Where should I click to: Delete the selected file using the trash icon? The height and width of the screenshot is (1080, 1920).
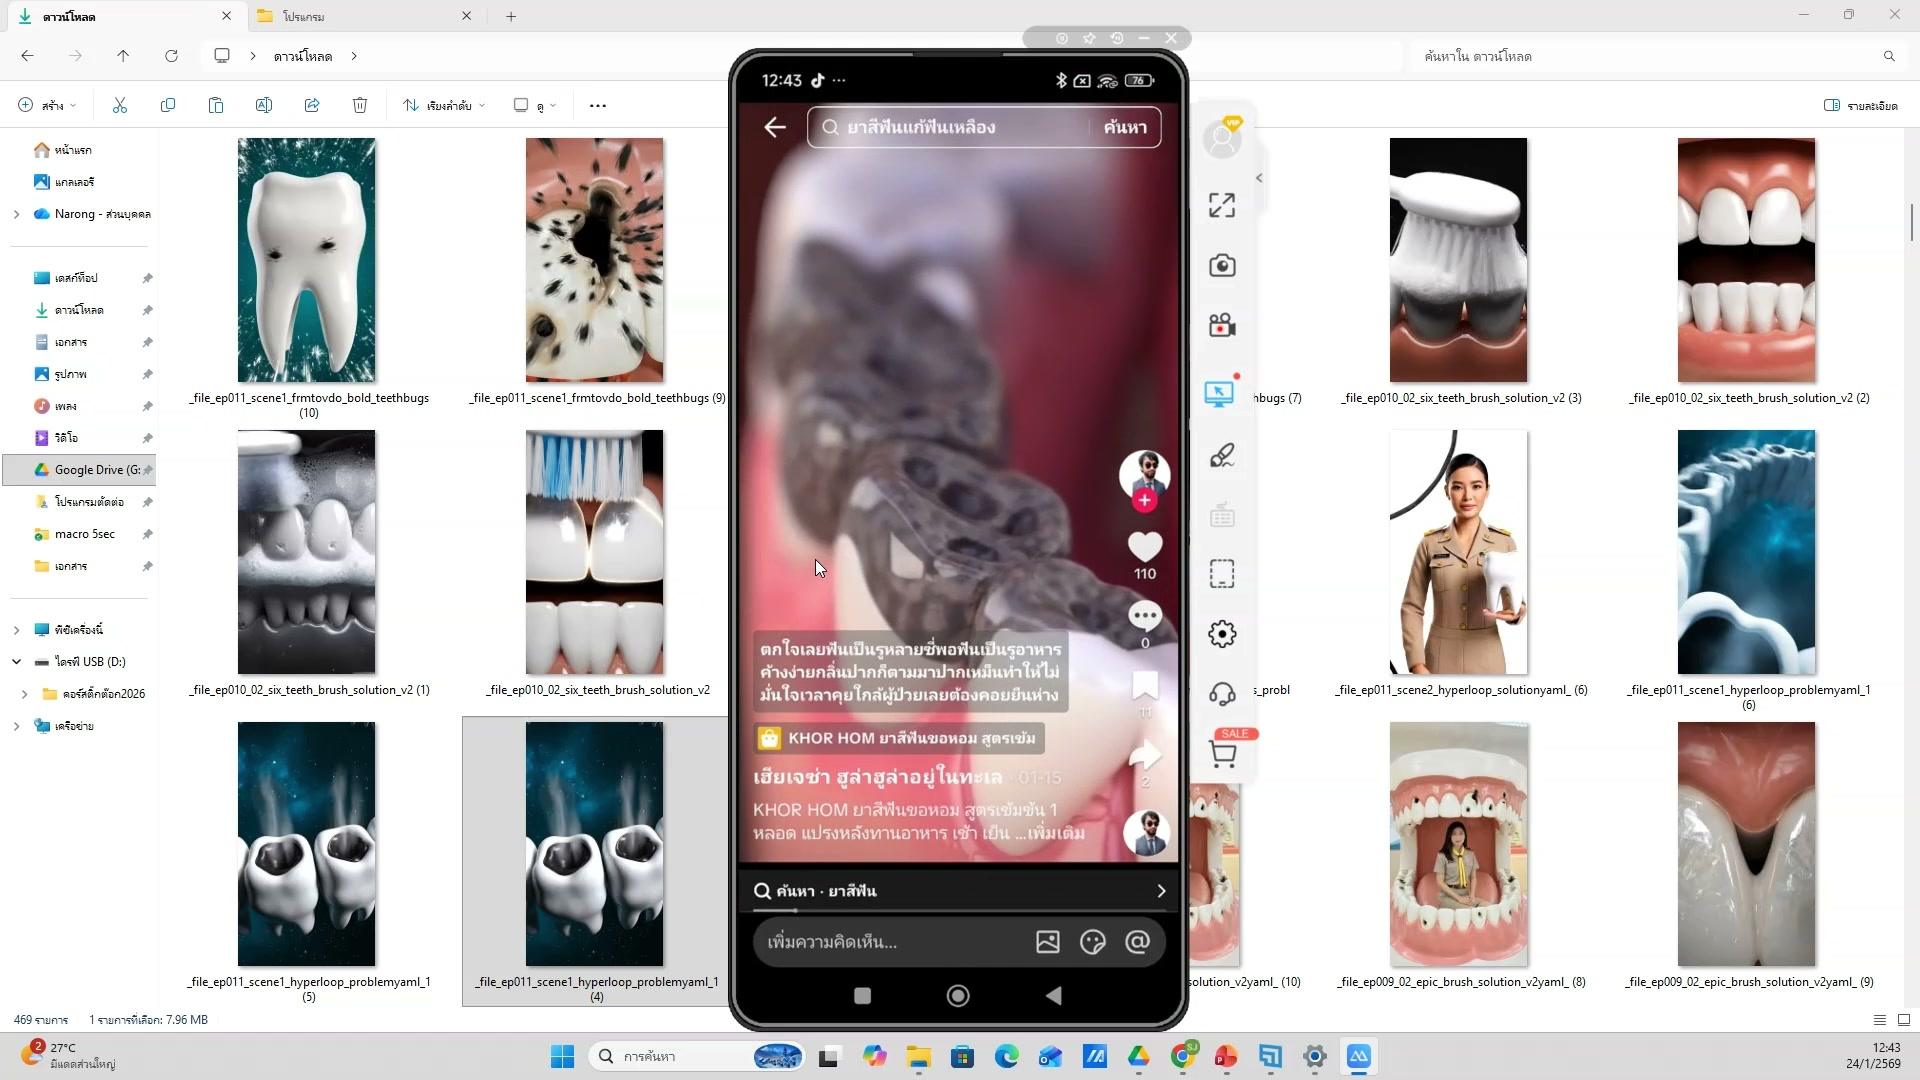pyautogui.click(x=360, y=105)
